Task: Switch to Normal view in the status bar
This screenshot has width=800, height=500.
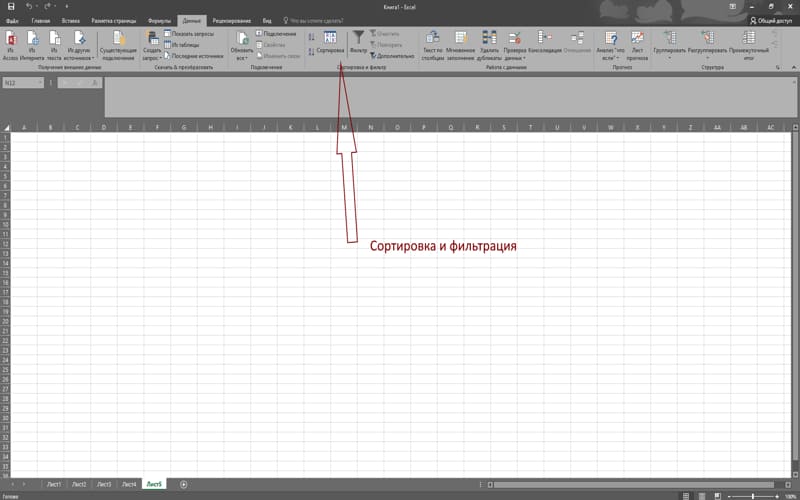Action: (x=686, y=496)
